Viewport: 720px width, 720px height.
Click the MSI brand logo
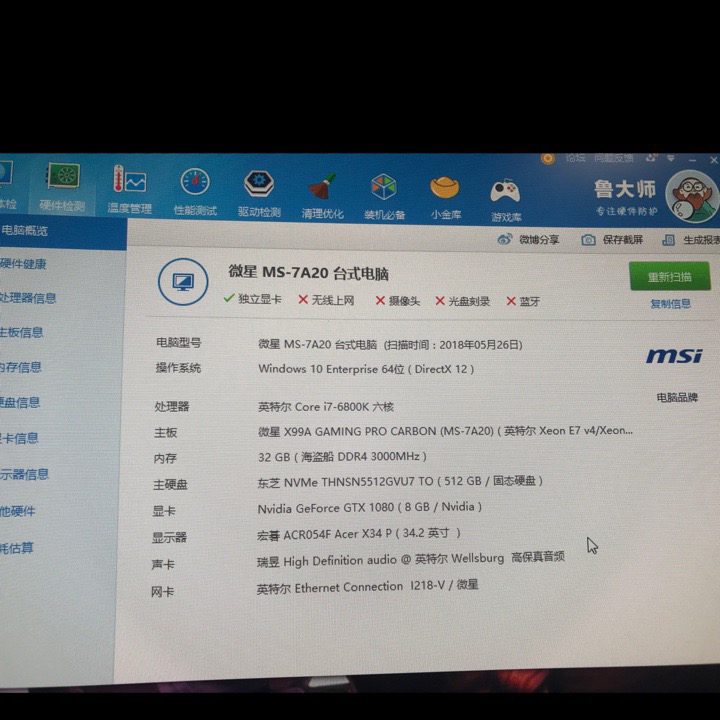point(674,355)
